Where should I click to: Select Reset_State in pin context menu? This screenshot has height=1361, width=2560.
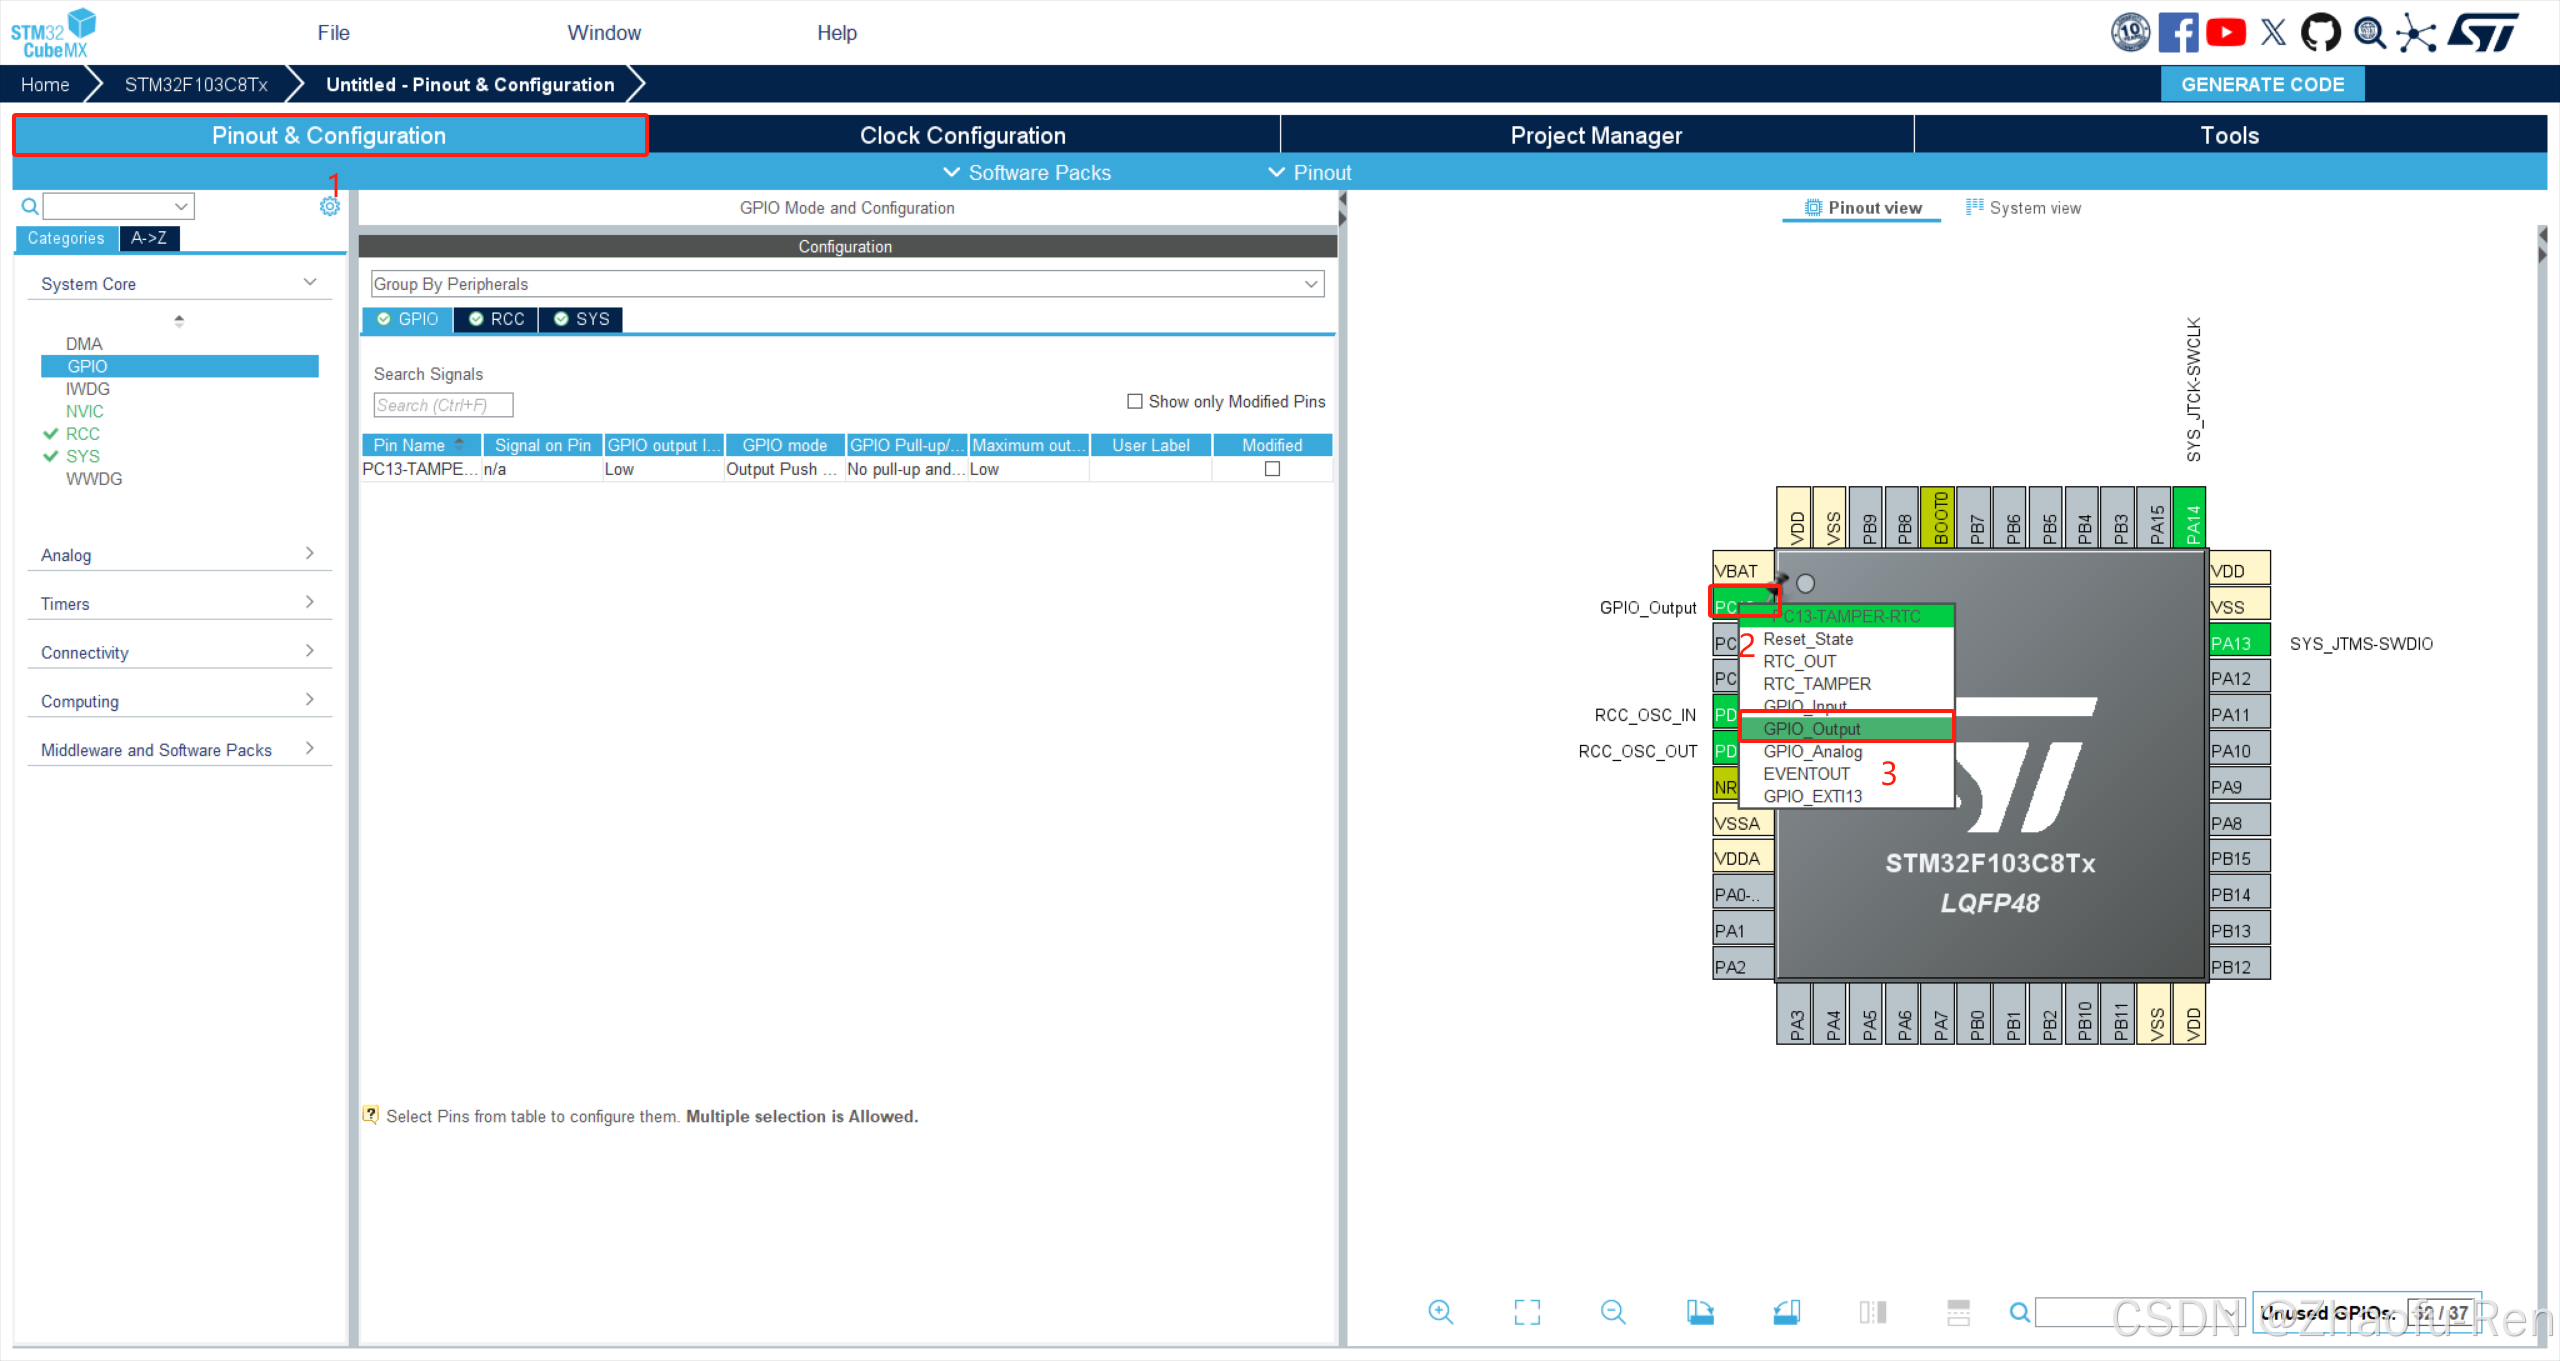click(1846, 639)
